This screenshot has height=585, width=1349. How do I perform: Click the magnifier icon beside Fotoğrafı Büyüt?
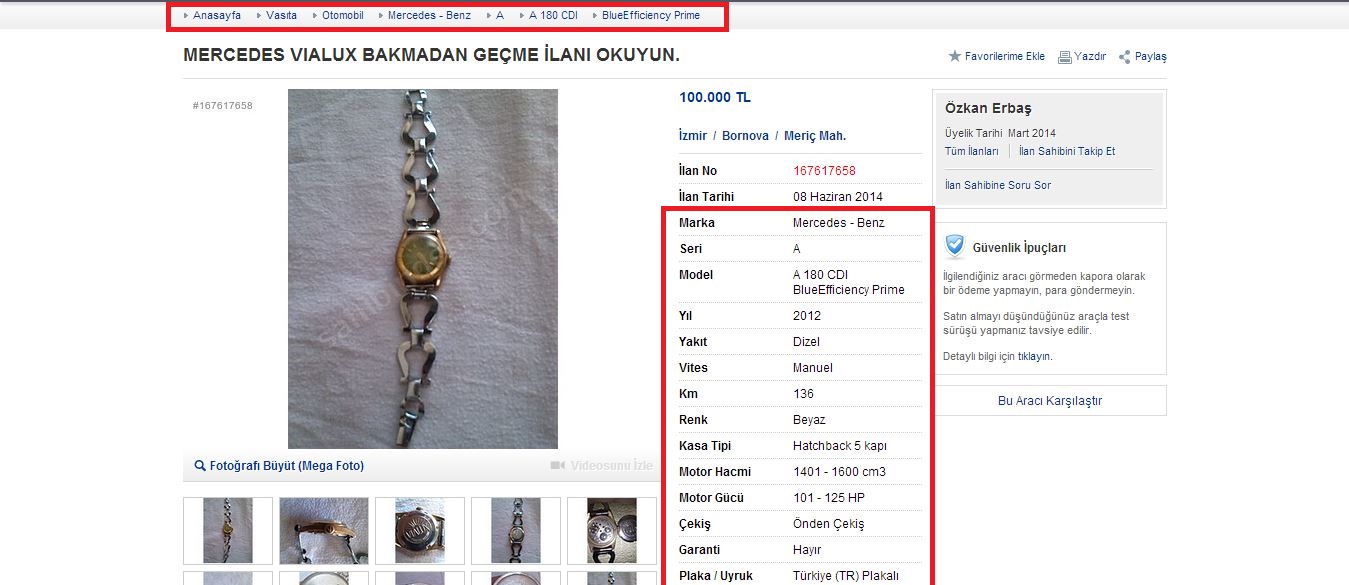(x=200, y=466)
